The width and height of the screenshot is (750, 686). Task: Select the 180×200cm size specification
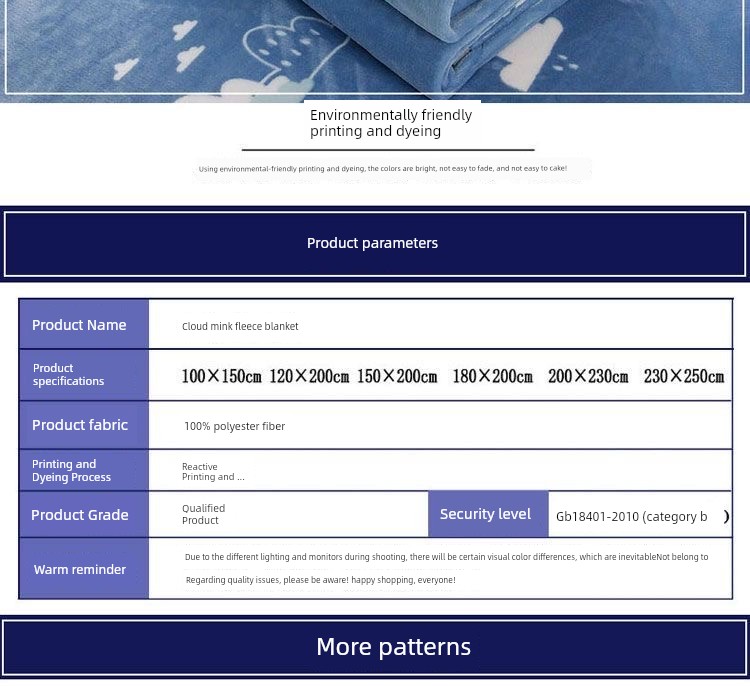[x=492, y=377]
